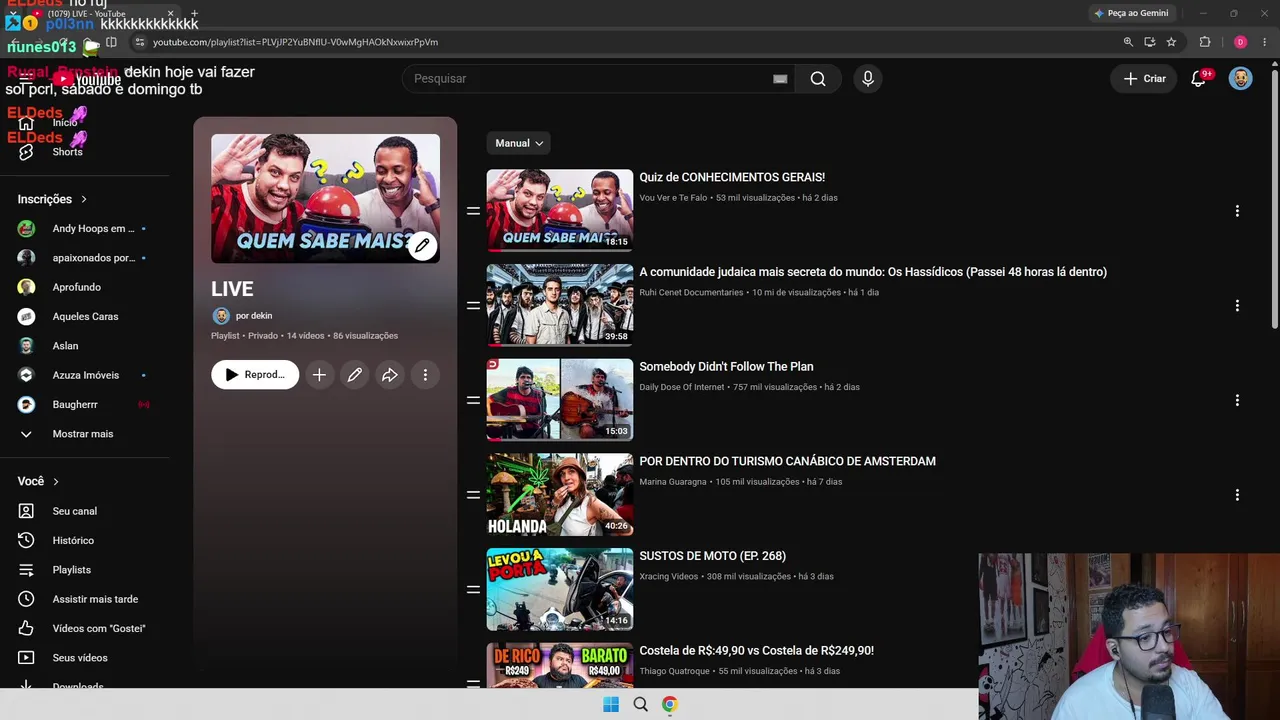Expand subscriptions with 'Mostrar mais'

coord(84,434)
